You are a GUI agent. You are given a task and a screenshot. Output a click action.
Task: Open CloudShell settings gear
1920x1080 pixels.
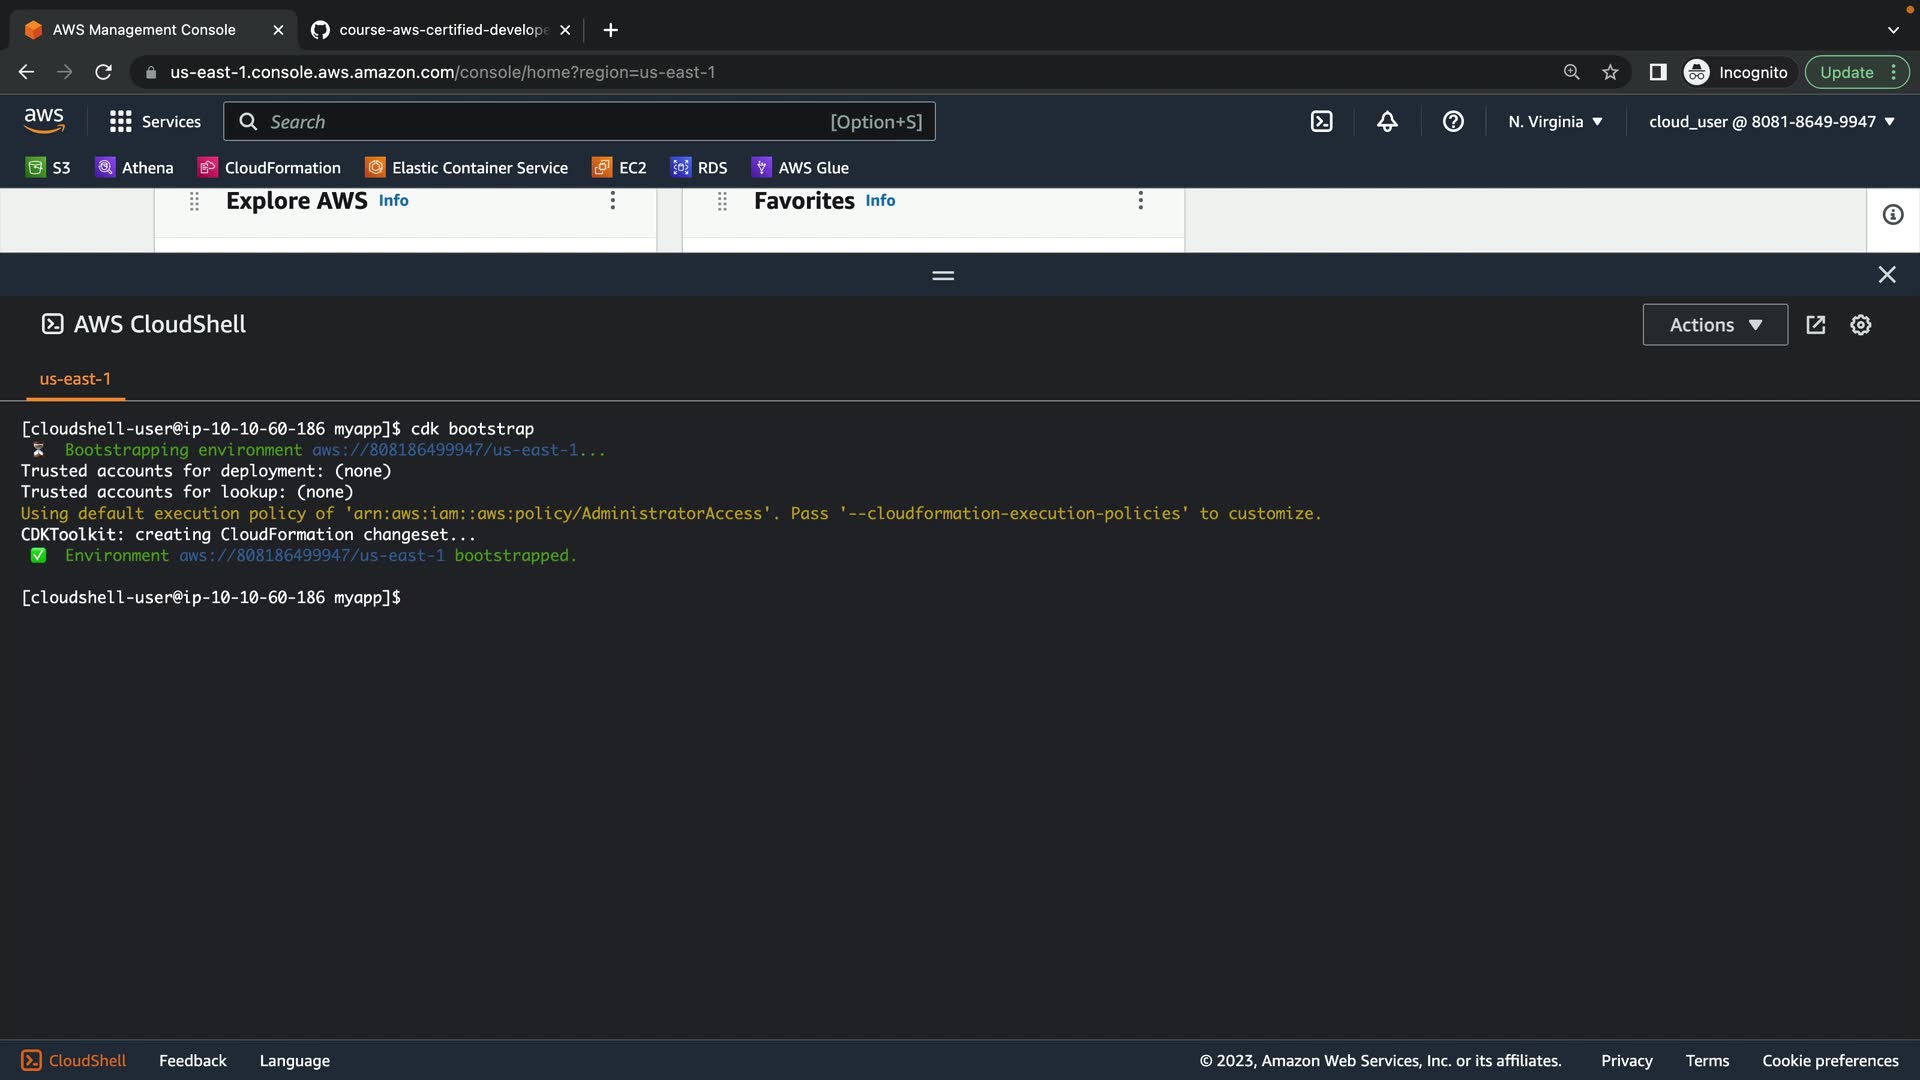coord(1860,325)
